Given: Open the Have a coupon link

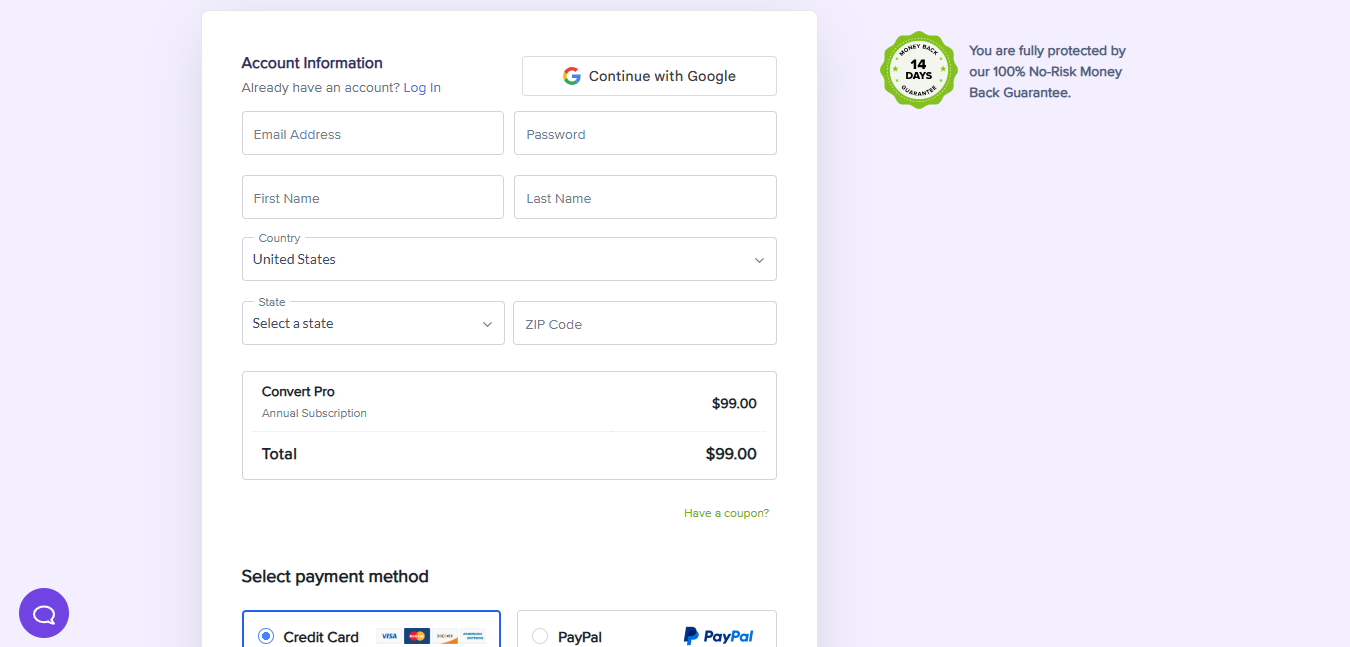Looking at the screenshot, I should coord(726,512).
